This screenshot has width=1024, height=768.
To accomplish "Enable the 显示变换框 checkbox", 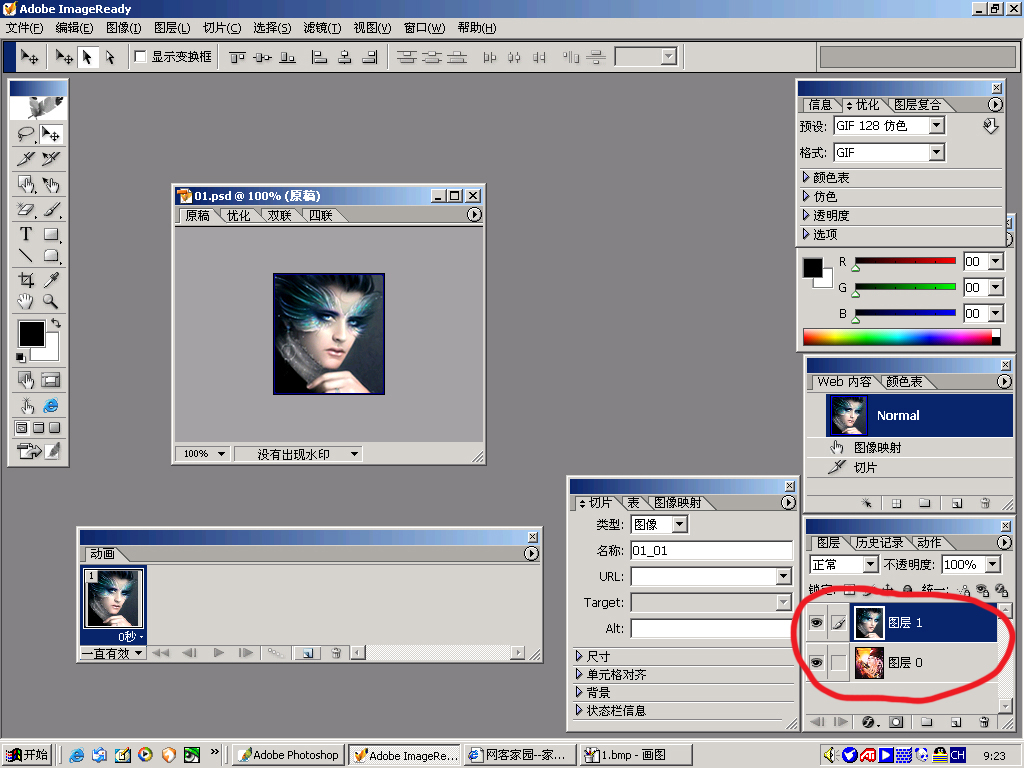I will coord(140,57).
